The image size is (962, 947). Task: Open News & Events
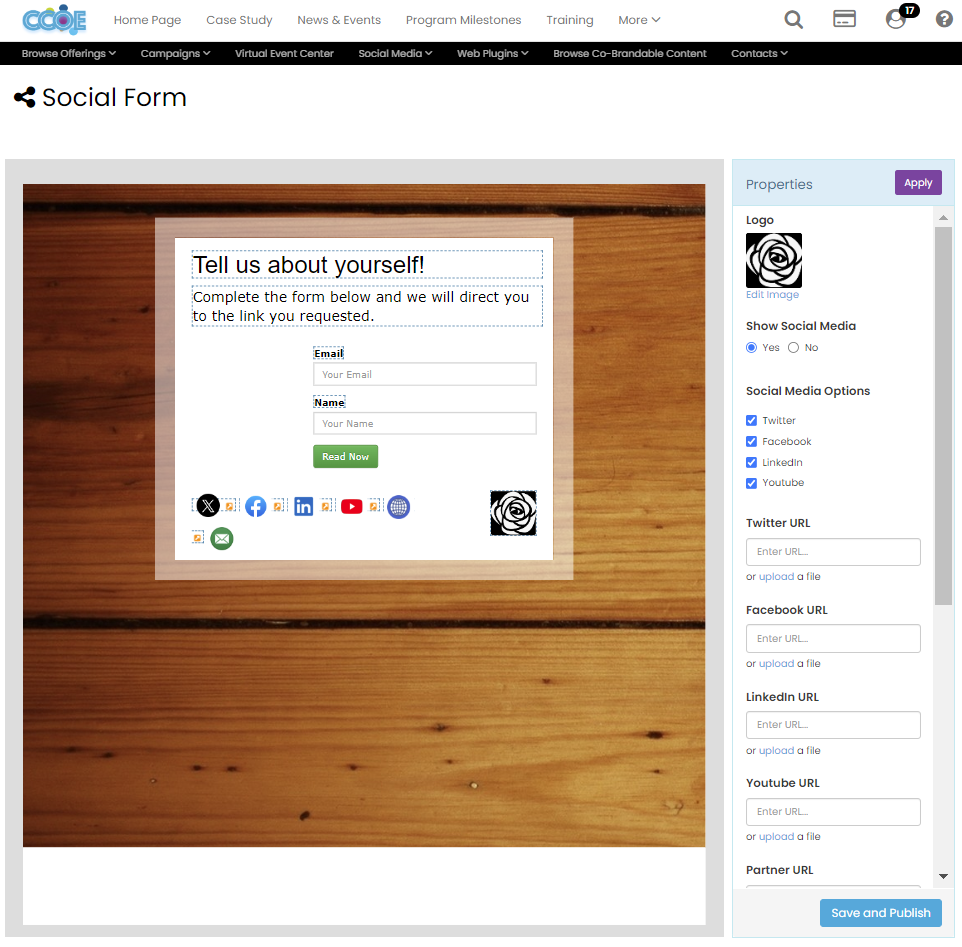pyautogui.click(x=339, y=20)
